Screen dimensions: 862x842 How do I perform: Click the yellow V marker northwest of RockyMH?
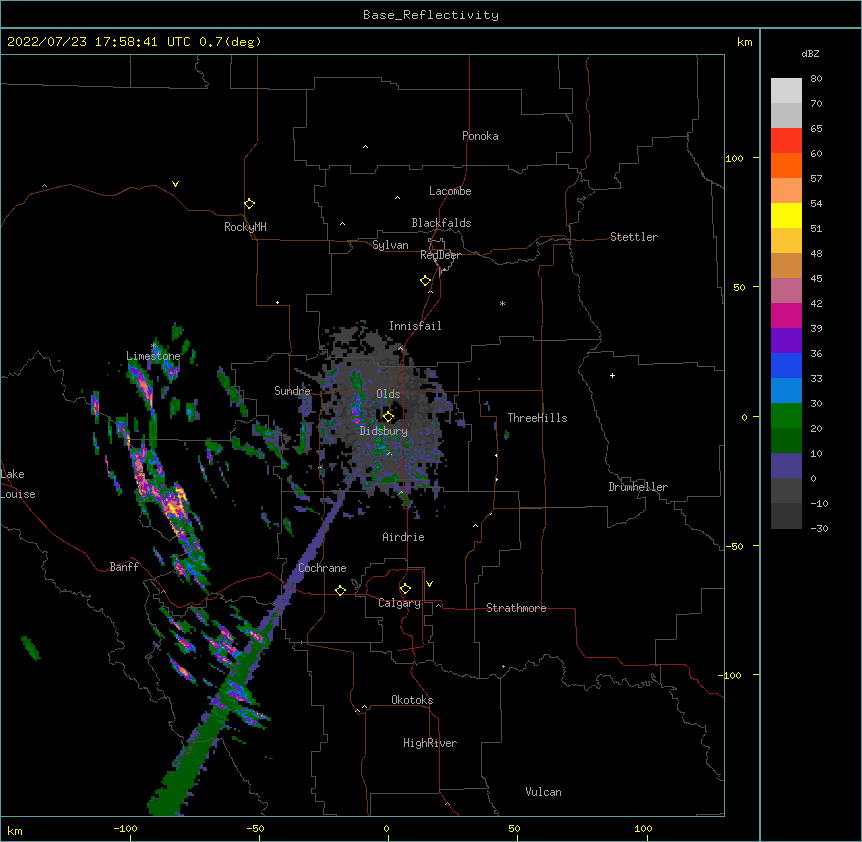point(175,184)
